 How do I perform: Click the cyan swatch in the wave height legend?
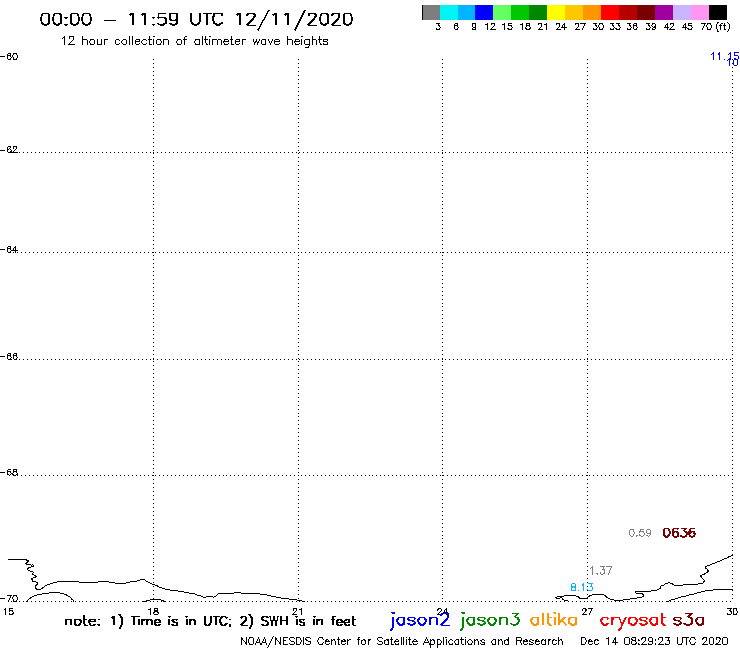449,12
